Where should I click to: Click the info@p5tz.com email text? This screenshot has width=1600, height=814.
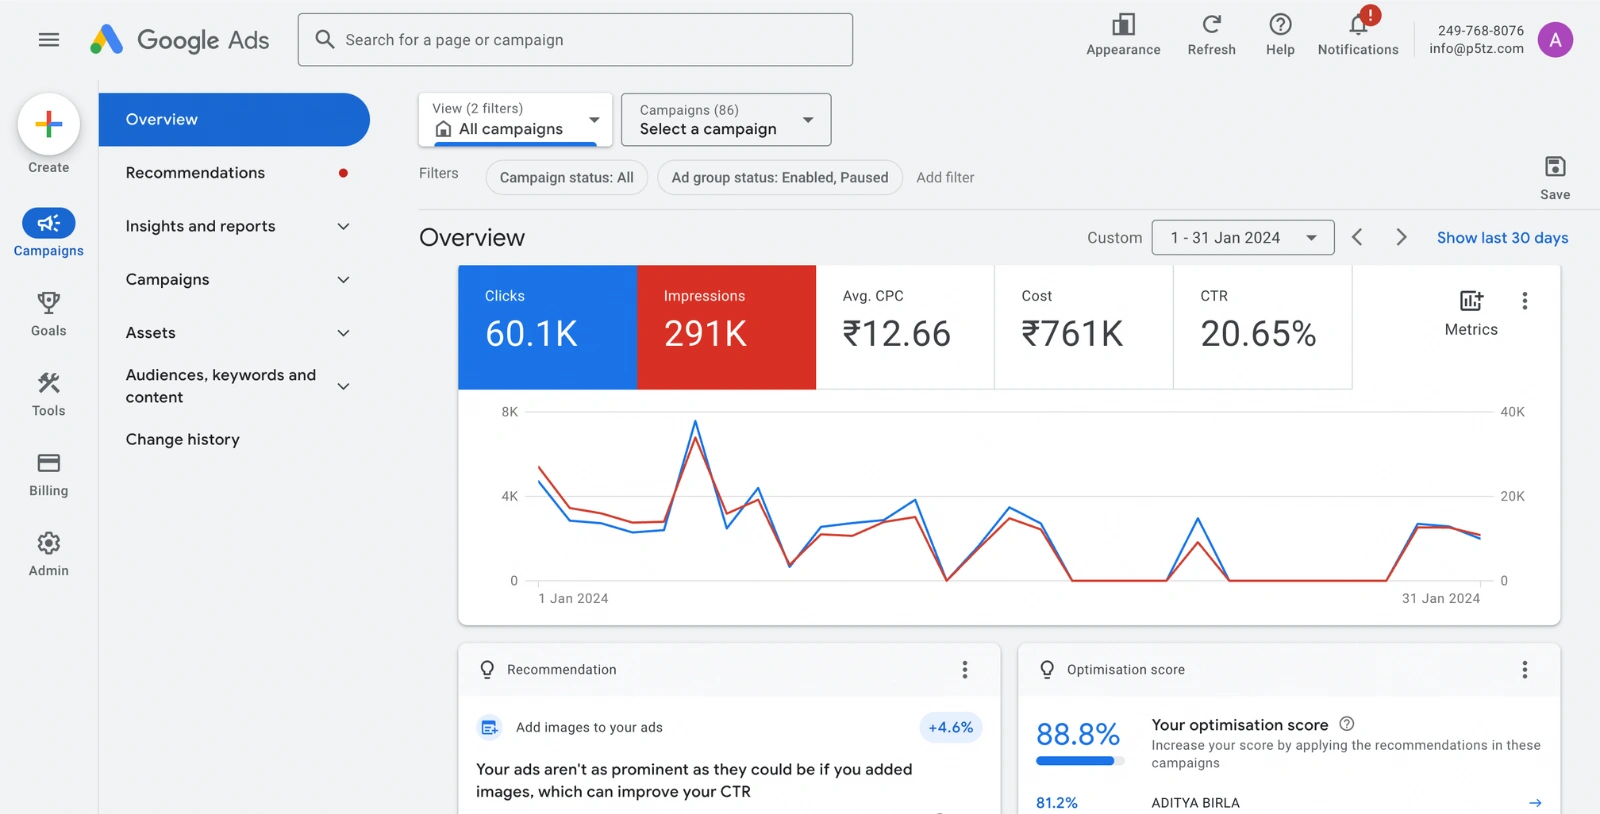pos(1477,49)
